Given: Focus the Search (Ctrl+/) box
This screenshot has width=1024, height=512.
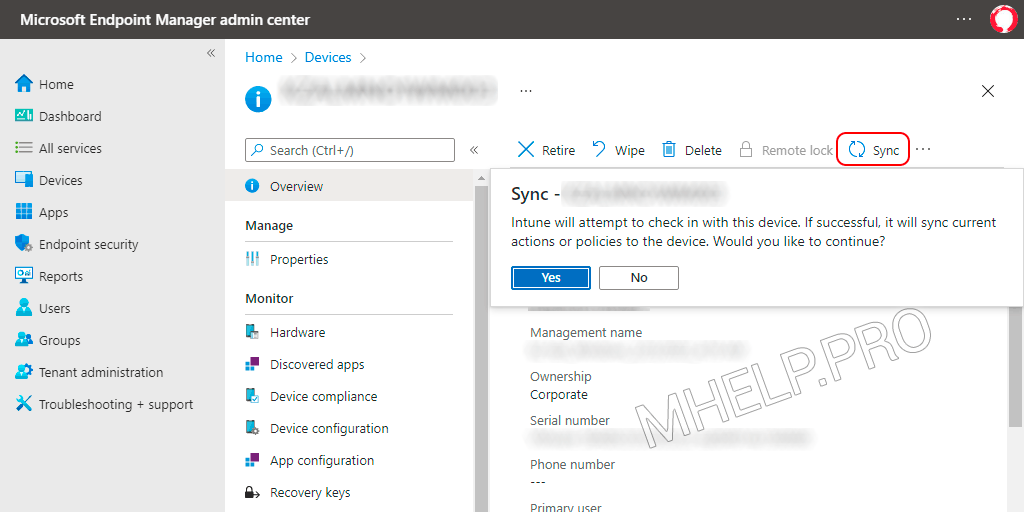Looking at the screenshot, I should pyautogui.click(x=350, y=150).
